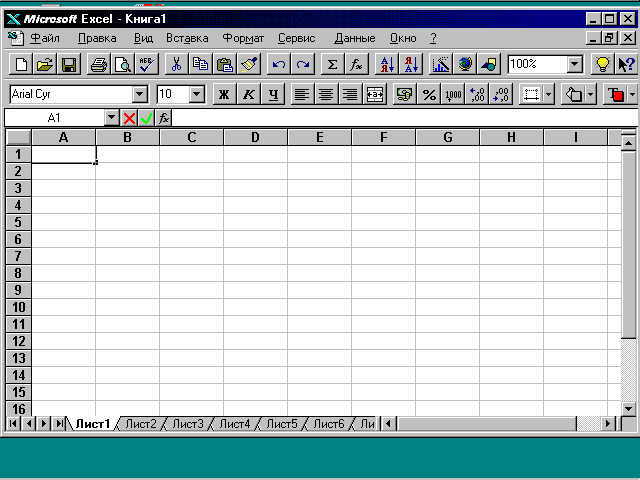Activate the Help pointer tool

pyautogui.click(x=626, y=64)
